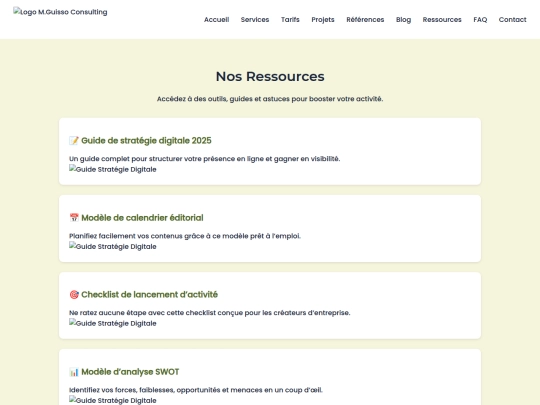
Task: Click the image in the Checklist de lancement card
Action: tap(113, 323)
